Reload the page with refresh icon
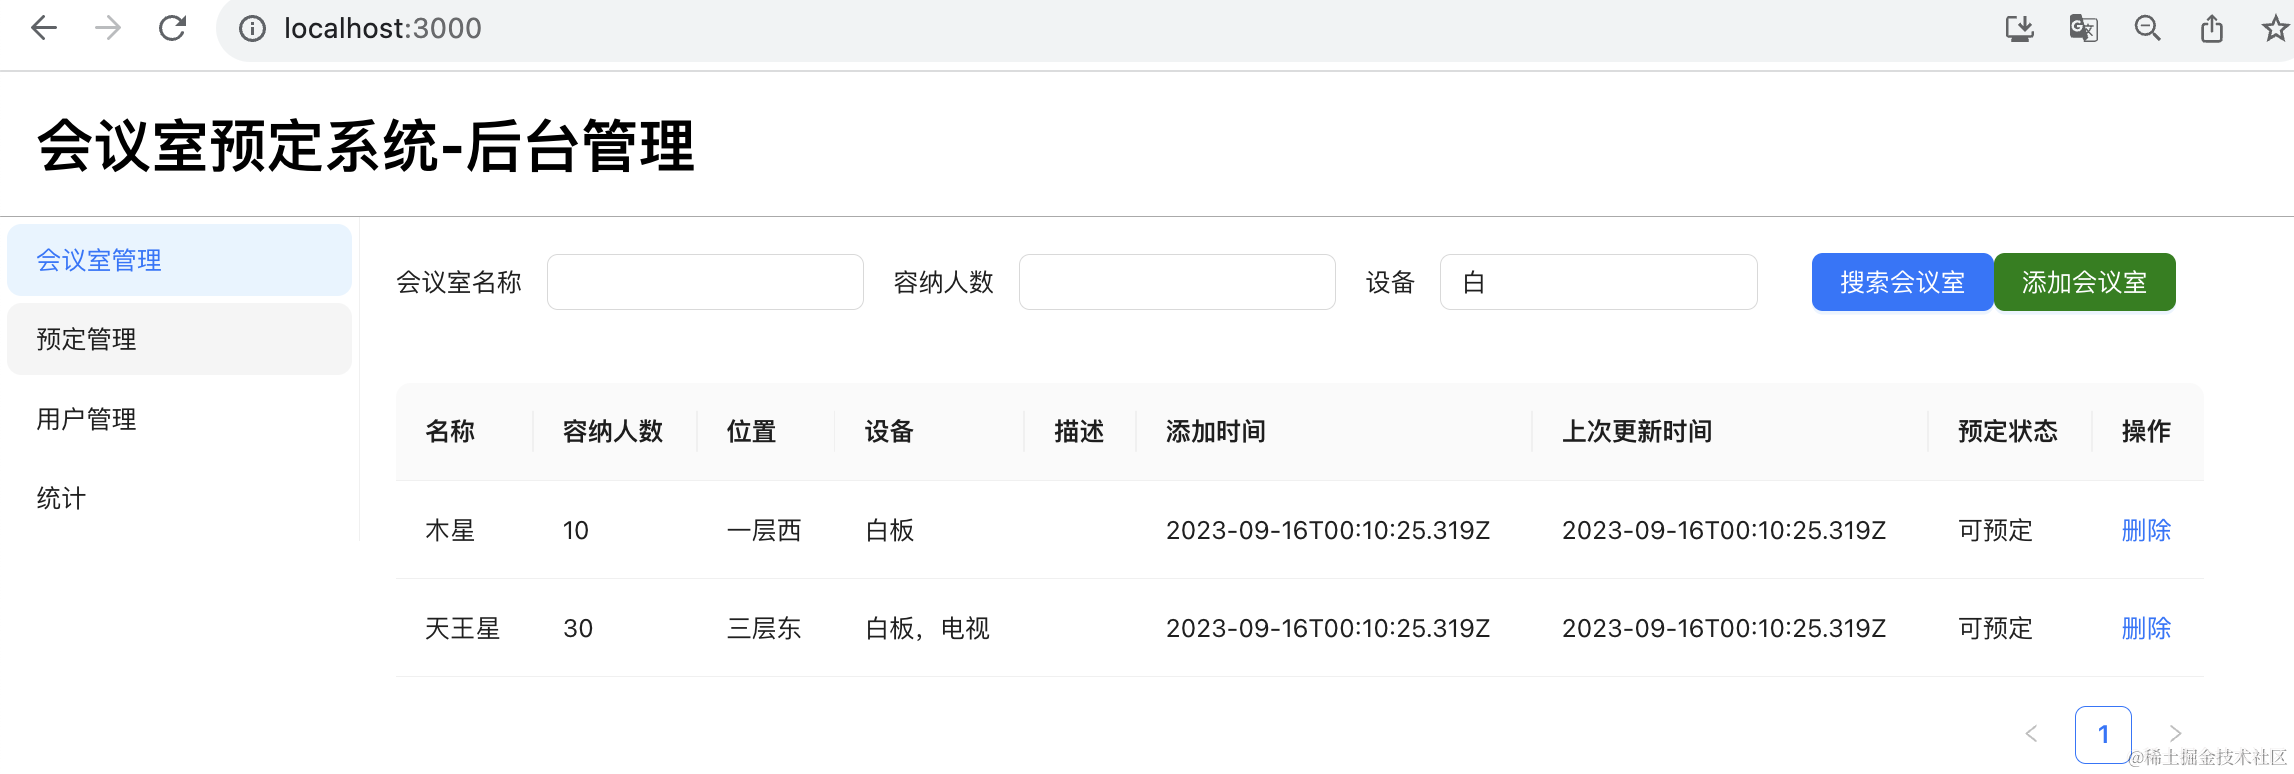The height and width of the screenshot is (774, 2294). point(172,28)
